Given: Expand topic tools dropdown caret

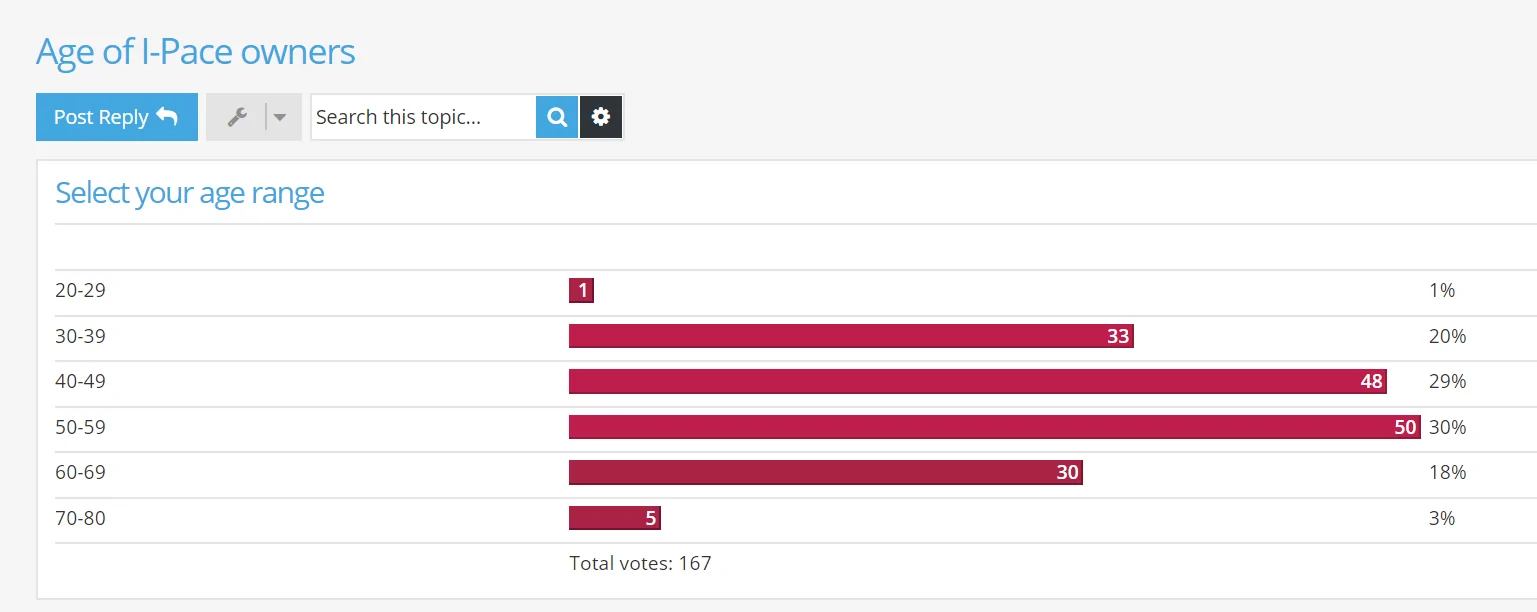Looking at the screenshot, I should pos(280,117).
